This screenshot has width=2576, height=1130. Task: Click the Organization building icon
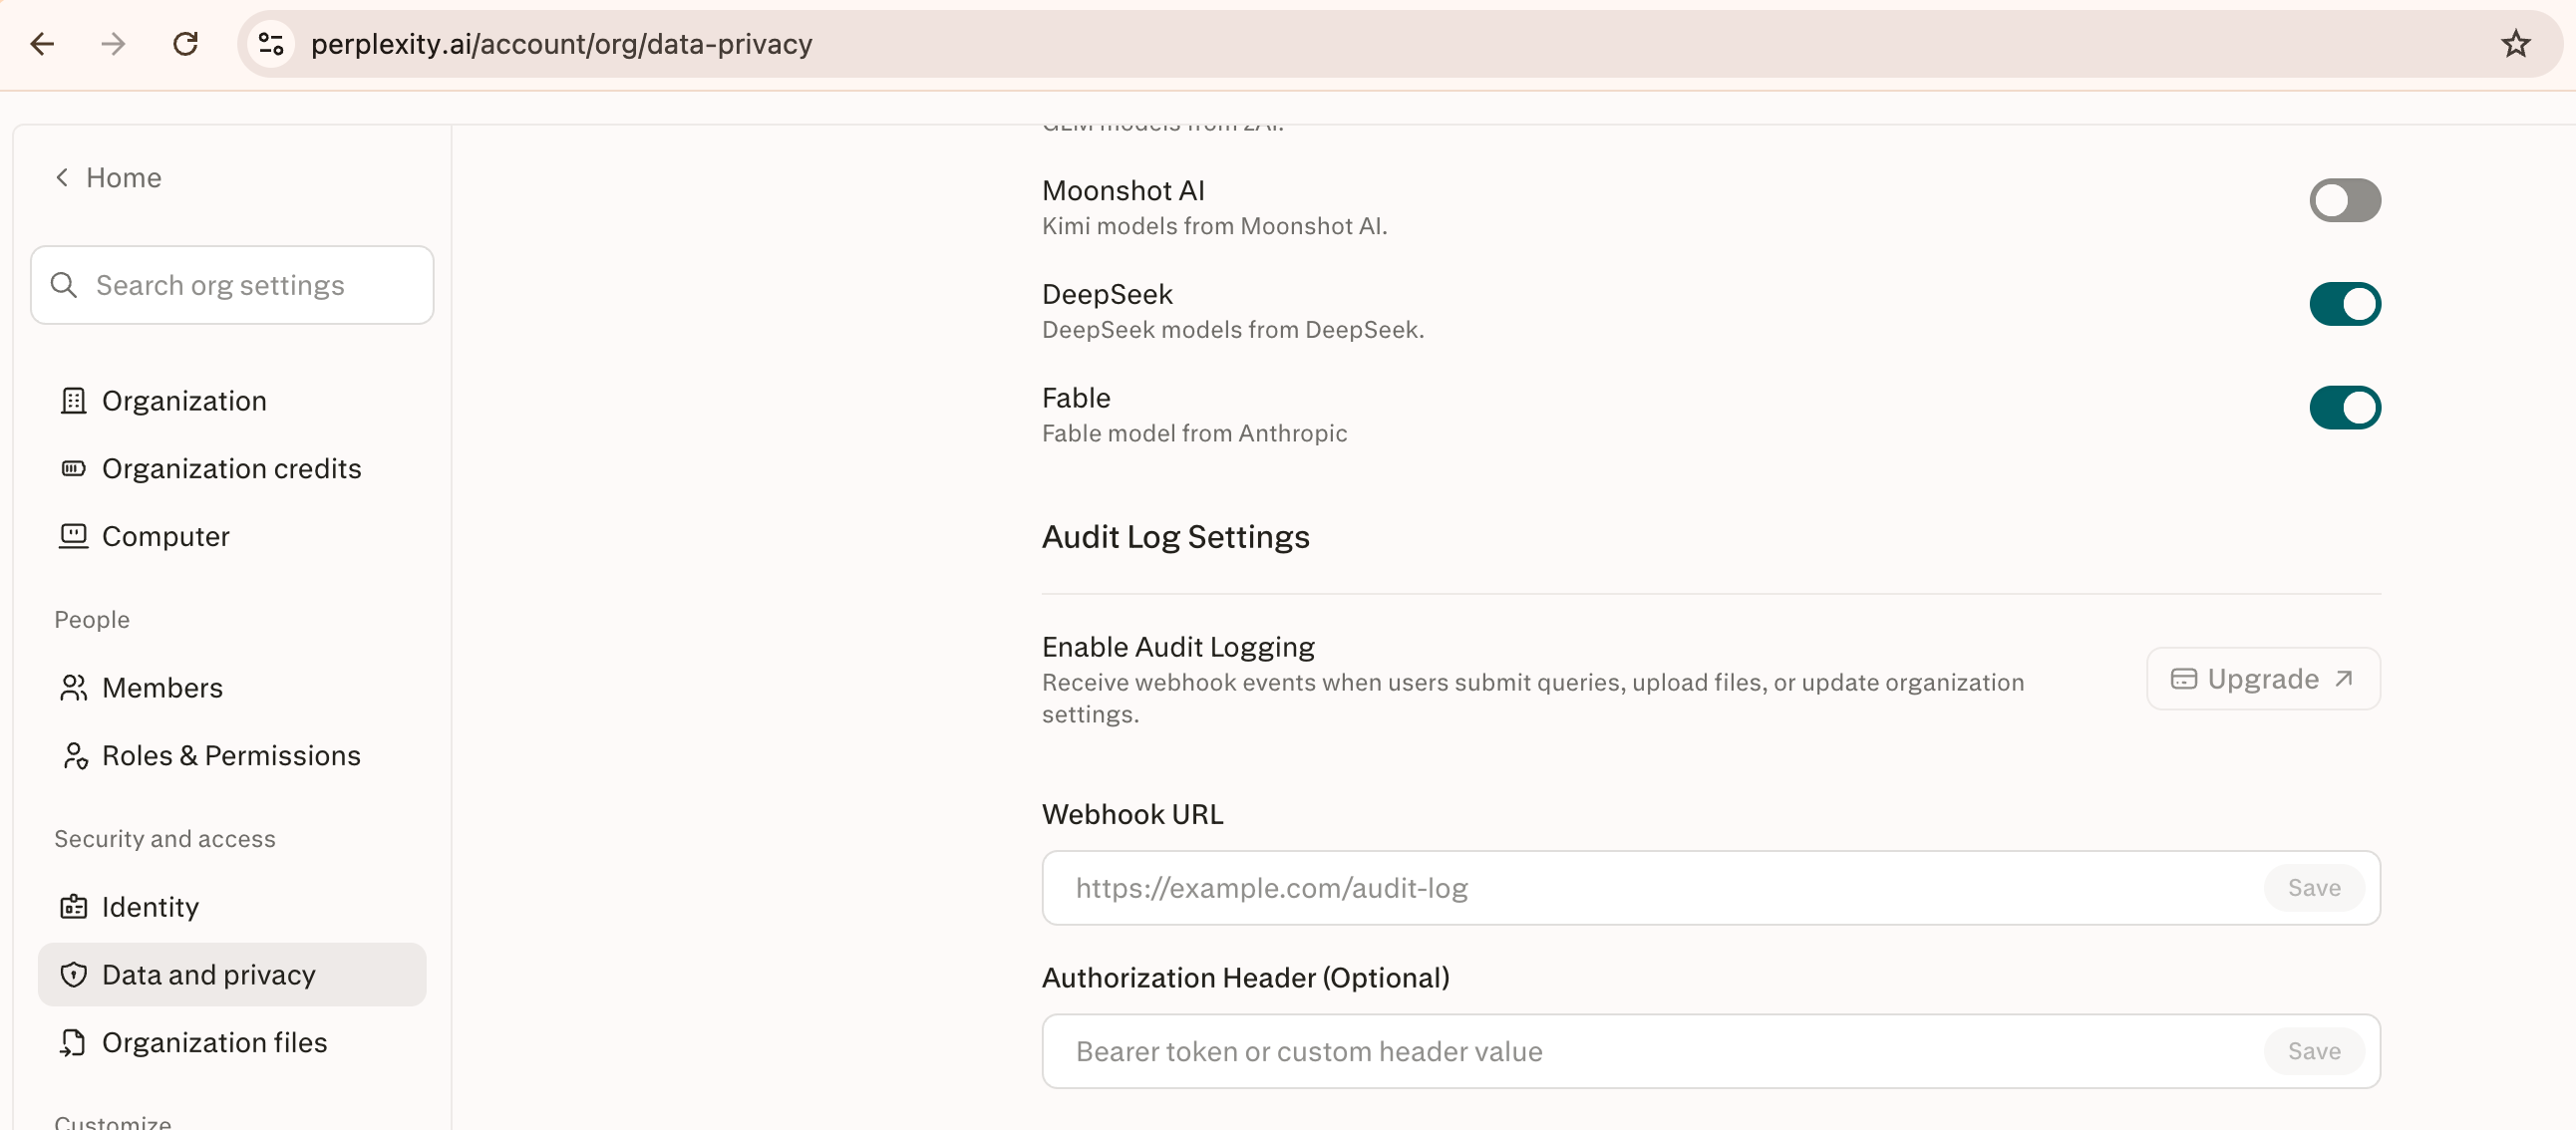coord(73,401)
